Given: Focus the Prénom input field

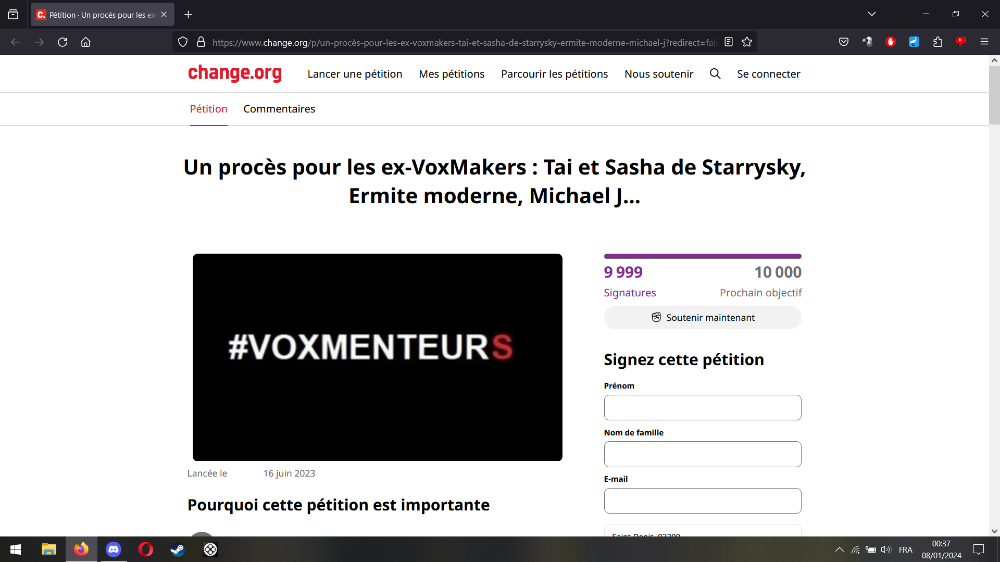Looking at the screenshot, I should coord(702,408).
